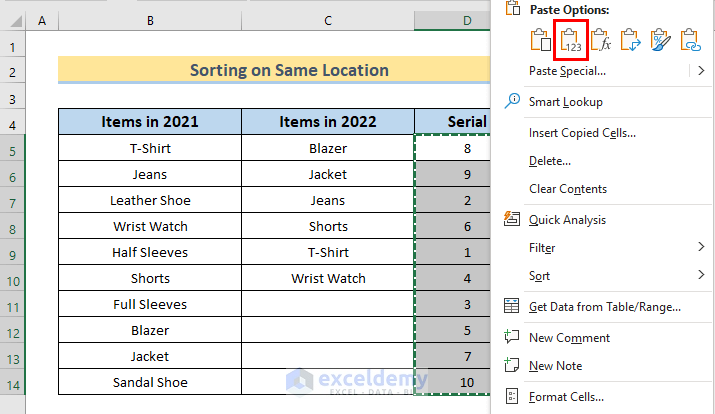Click the standard Paste clipboard icon
The width and height of the screenshot is (715, 414).
click(x=540, y=40)
